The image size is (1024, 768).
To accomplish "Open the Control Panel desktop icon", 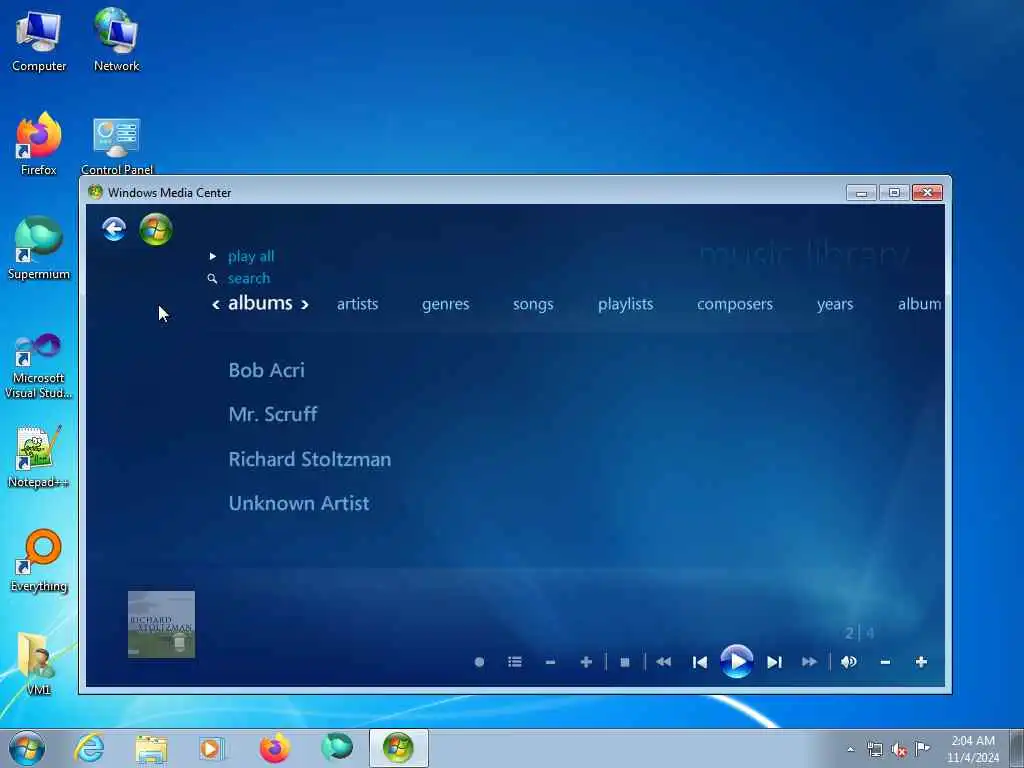I will point(117,146).
